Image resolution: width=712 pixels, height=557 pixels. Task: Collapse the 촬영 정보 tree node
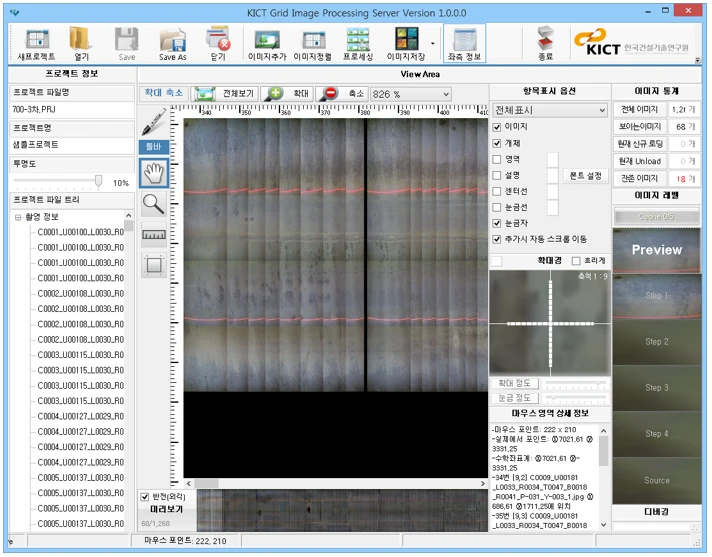point(18,217)
